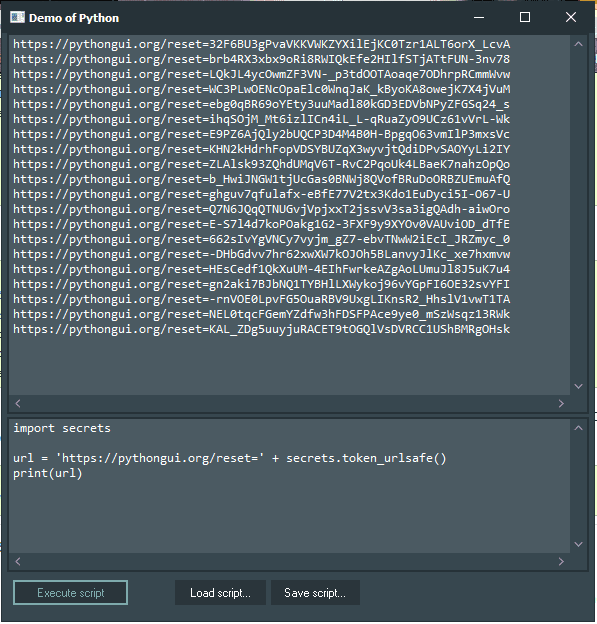Click output URL ending in Adh-aiwOro
The height and width of the screenshot is (624, 597).
click(261, 209)
